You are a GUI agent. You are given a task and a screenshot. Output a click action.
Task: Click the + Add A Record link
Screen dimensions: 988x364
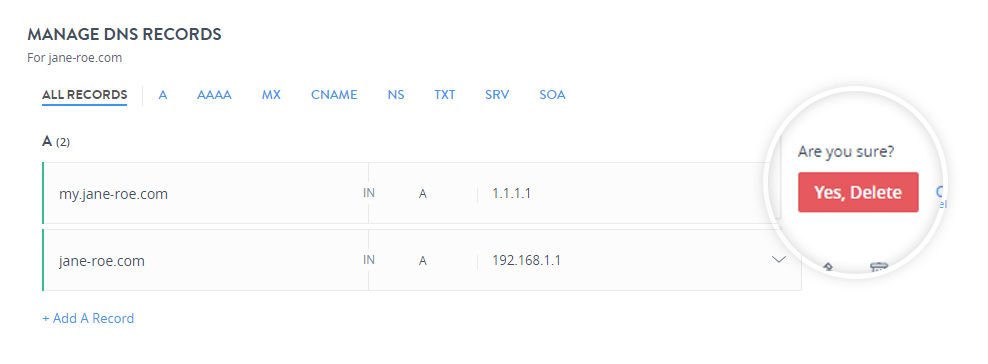click(88, 318)
